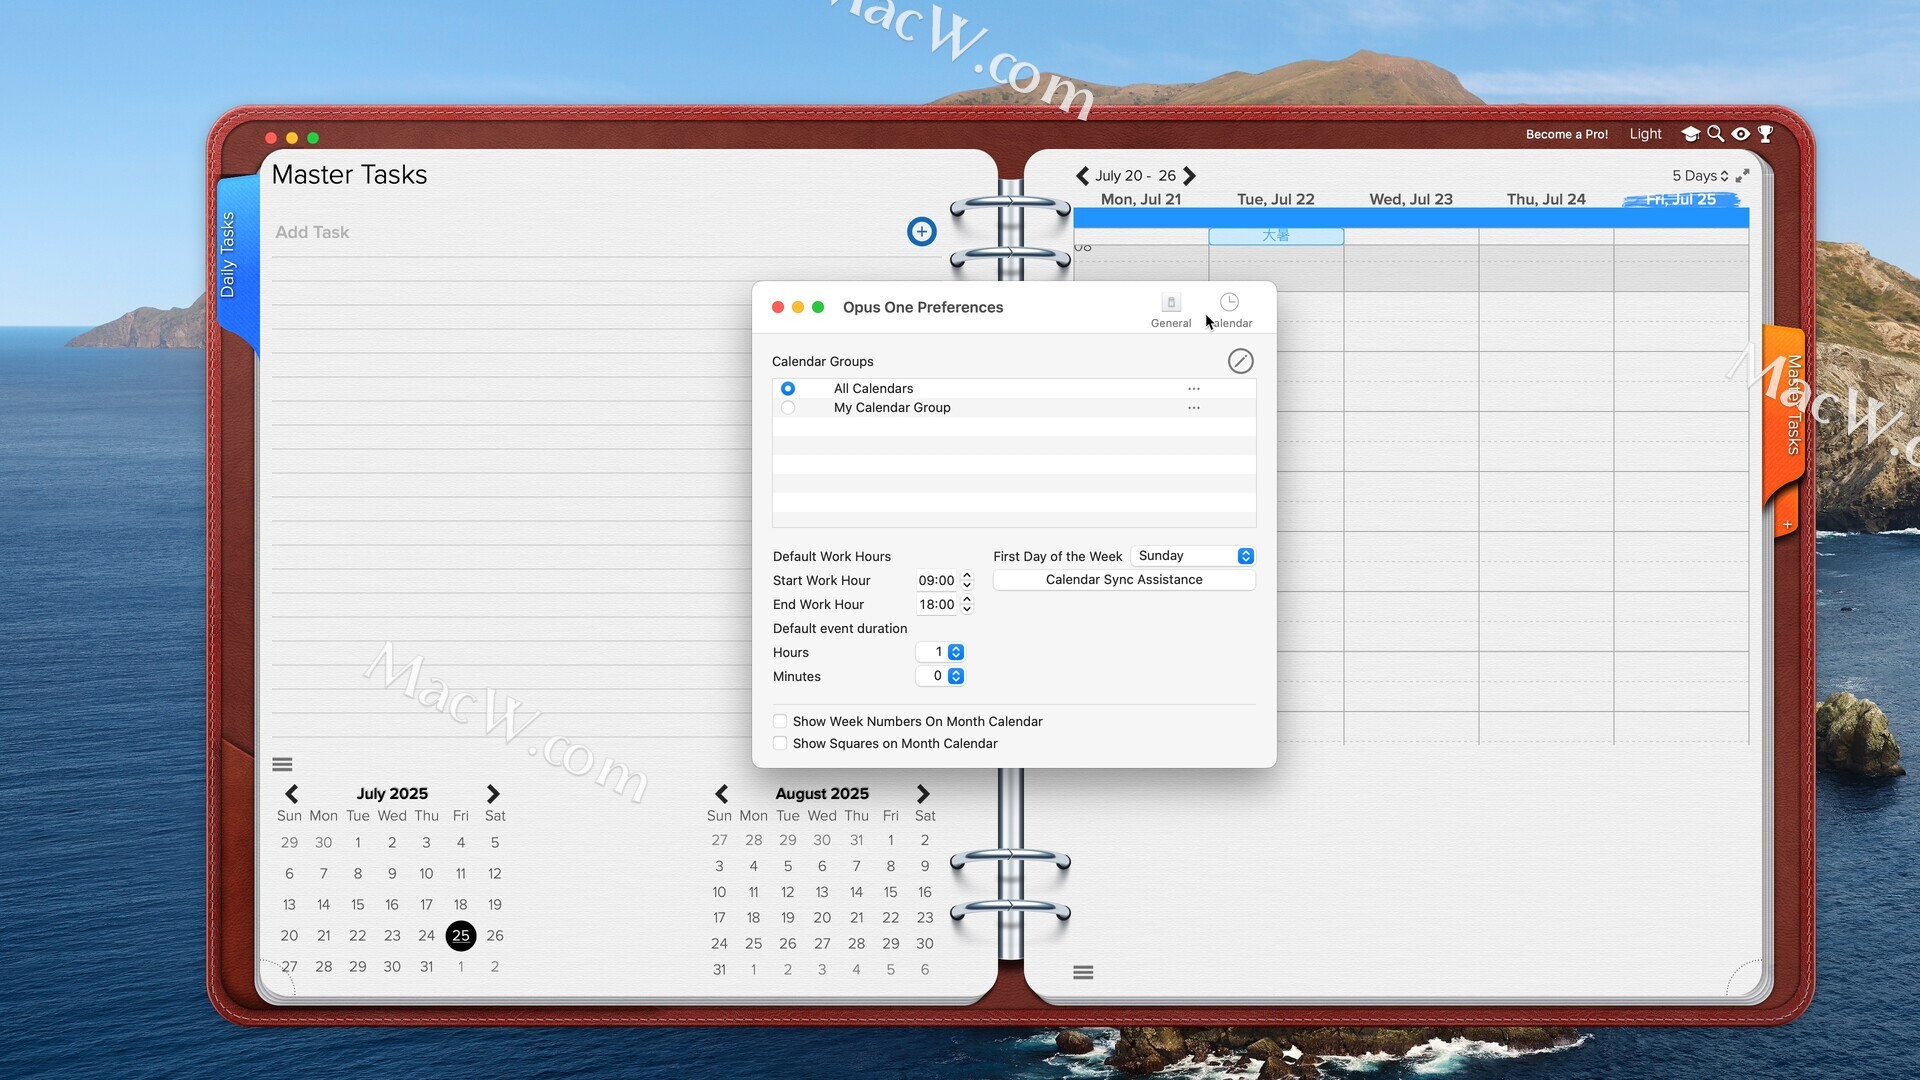Screen dimensions: 1920x1080
Task: Click the Fri, Jul 25 column header
Action: tap(1681, 199)
